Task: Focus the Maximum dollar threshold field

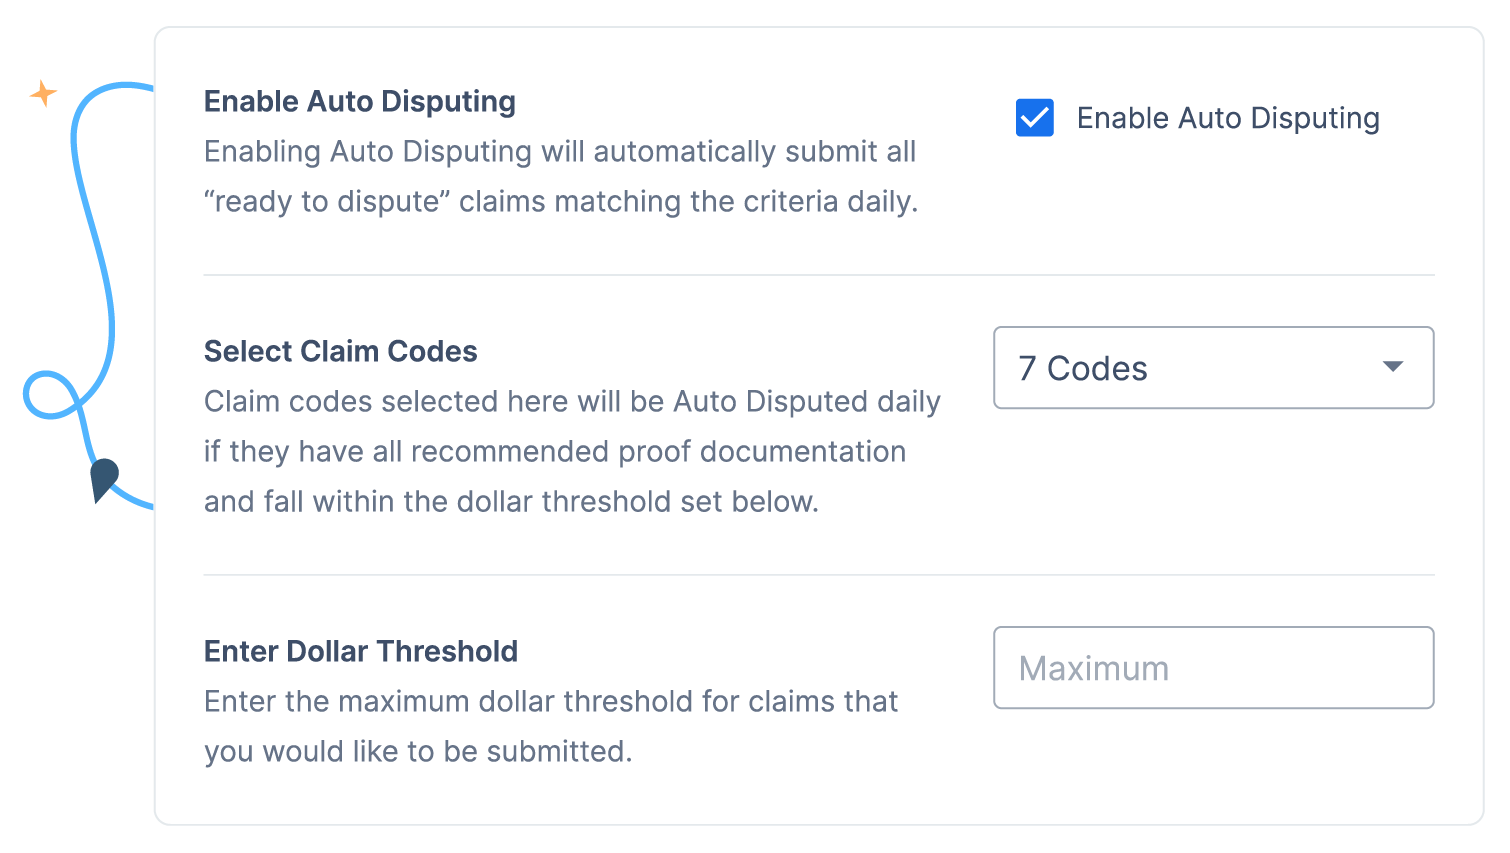Action: (1213, 668)
